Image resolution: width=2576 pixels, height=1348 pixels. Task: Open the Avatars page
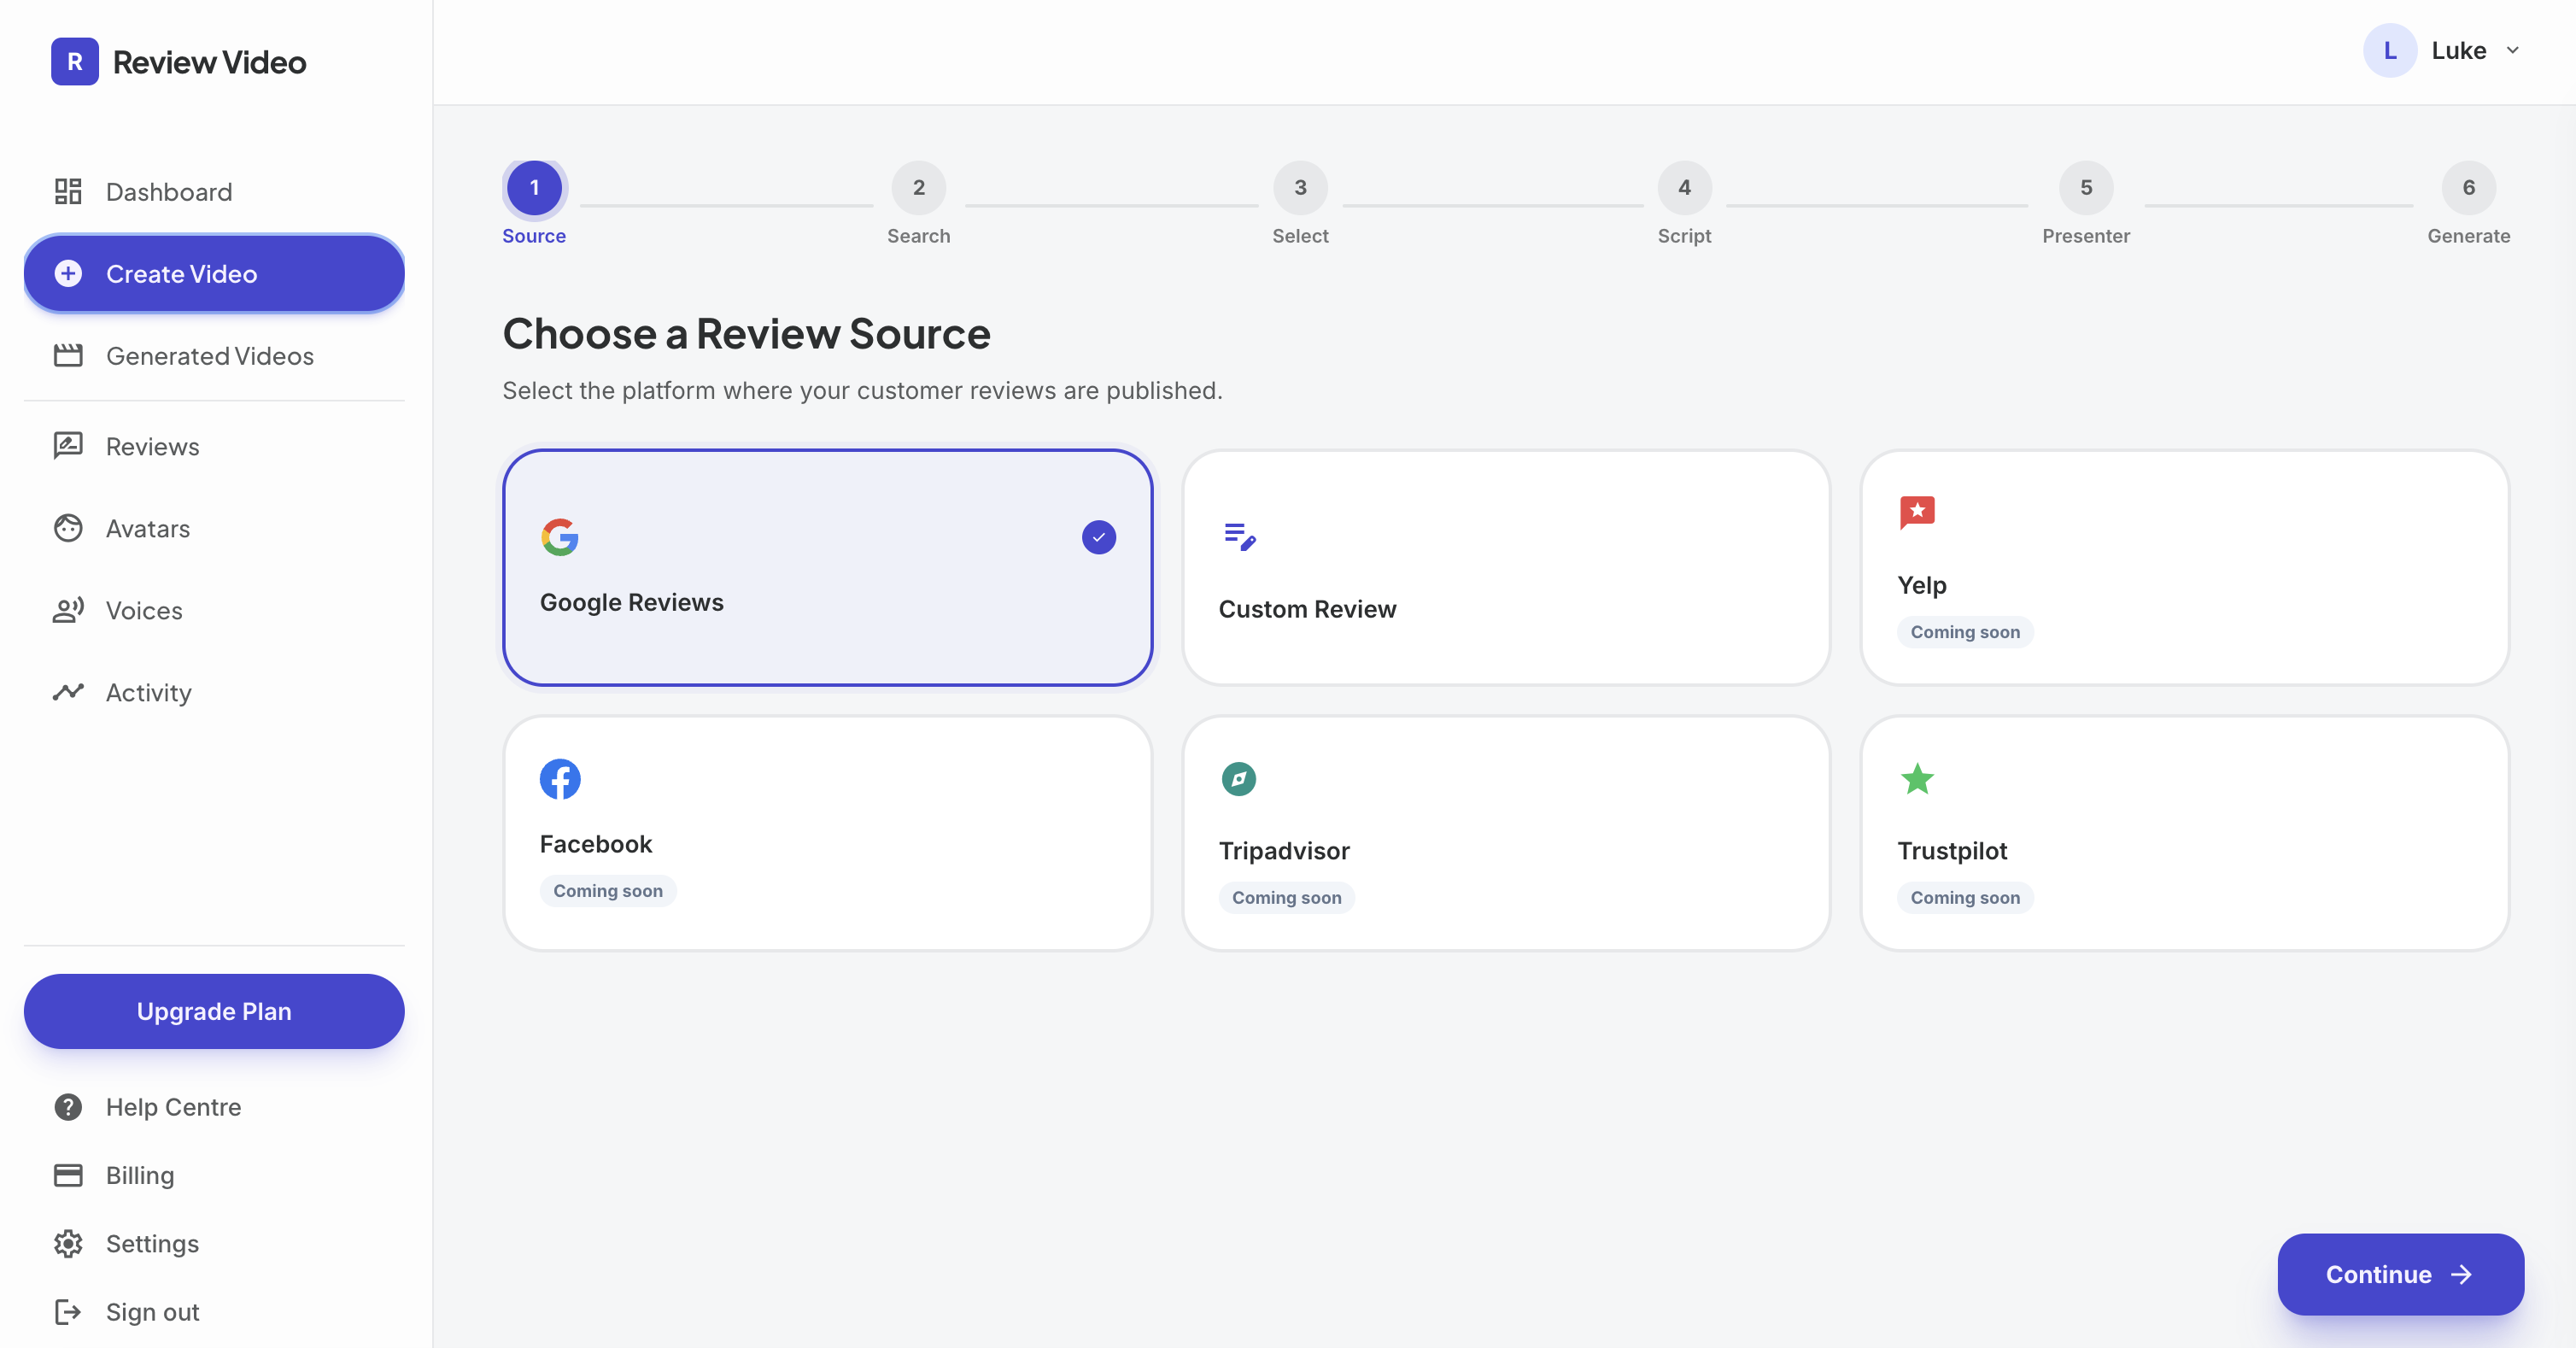tap(214, 528)
